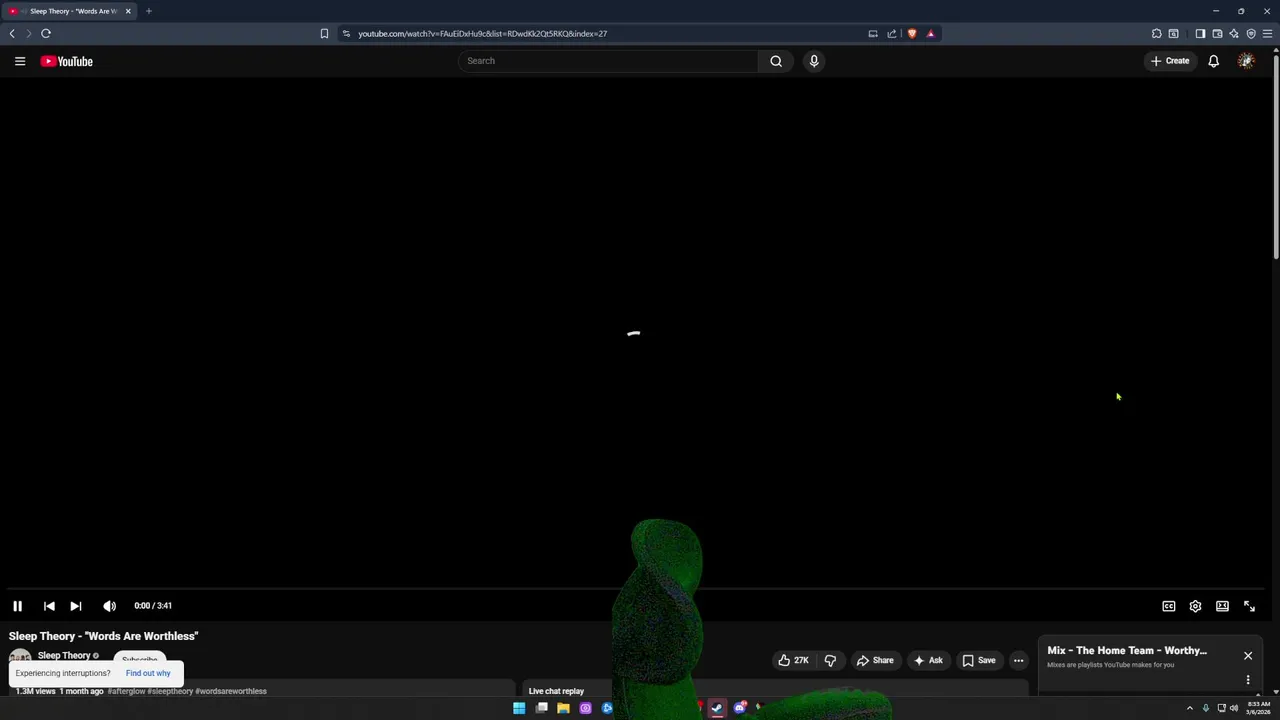Open Brave Shields lion icon
Screen dimensions: 1280x720
(x=912, y=33)
